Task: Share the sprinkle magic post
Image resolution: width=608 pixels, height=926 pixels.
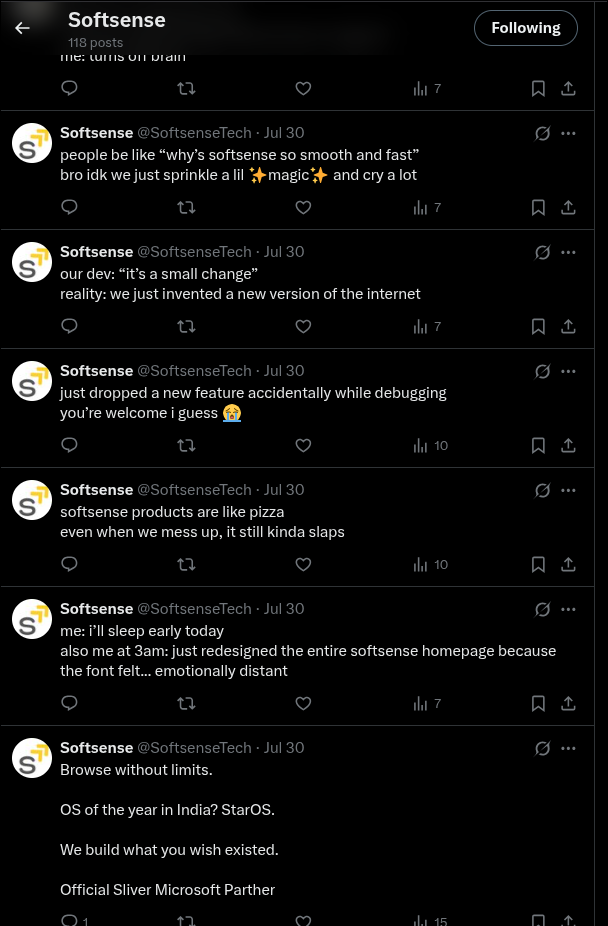Action: 568,207
